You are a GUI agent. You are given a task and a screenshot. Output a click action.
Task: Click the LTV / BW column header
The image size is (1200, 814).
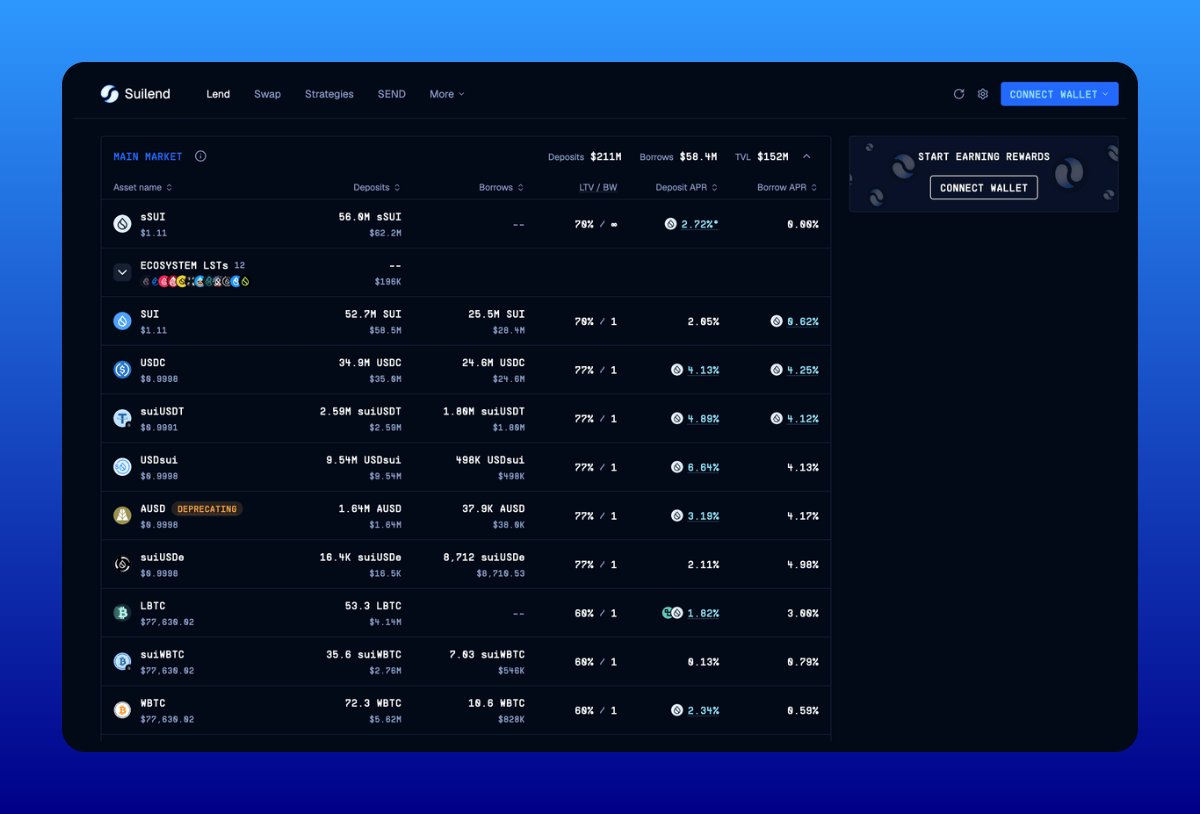[598, 187]
